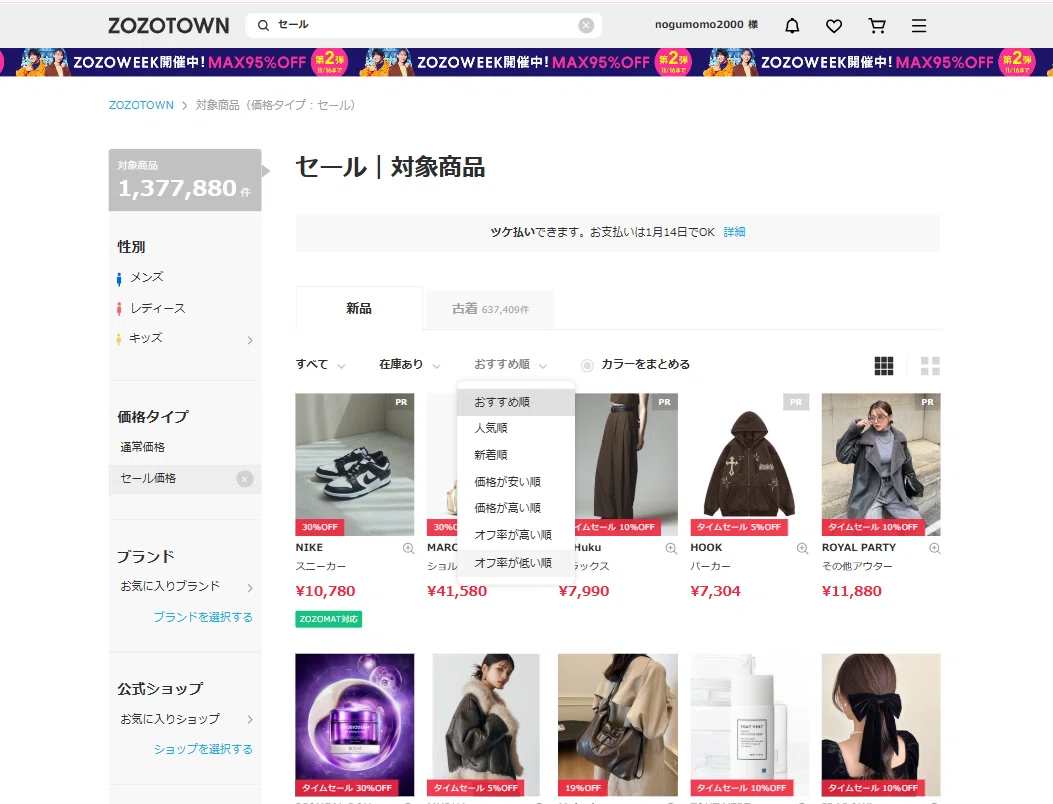
Task: Toggle カラーをまとめる radio option
Action: pyautogui.click(x=587, y=365)
